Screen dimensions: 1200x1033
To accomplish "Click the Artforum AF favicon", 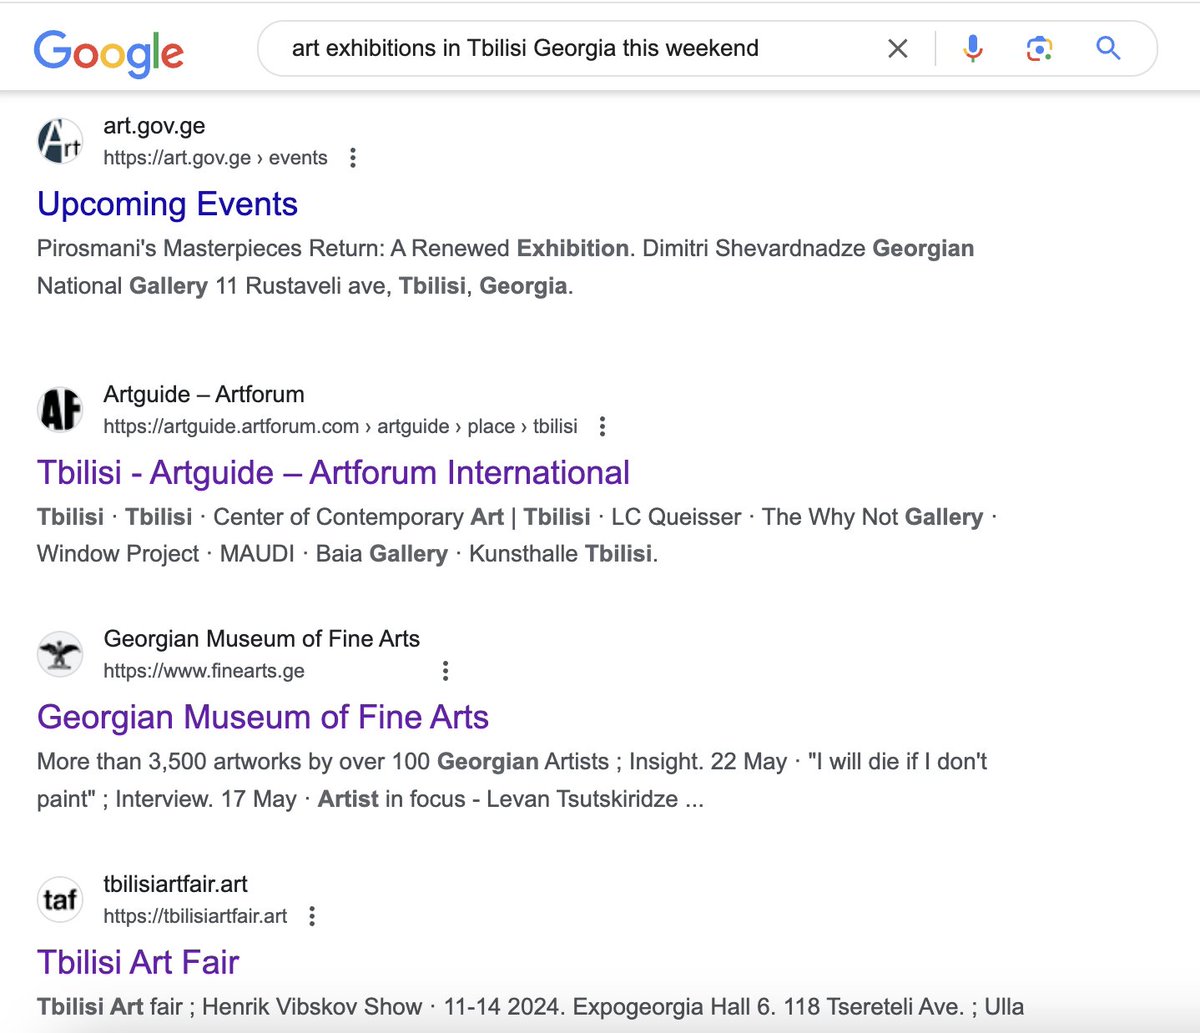I will point(60,410).
